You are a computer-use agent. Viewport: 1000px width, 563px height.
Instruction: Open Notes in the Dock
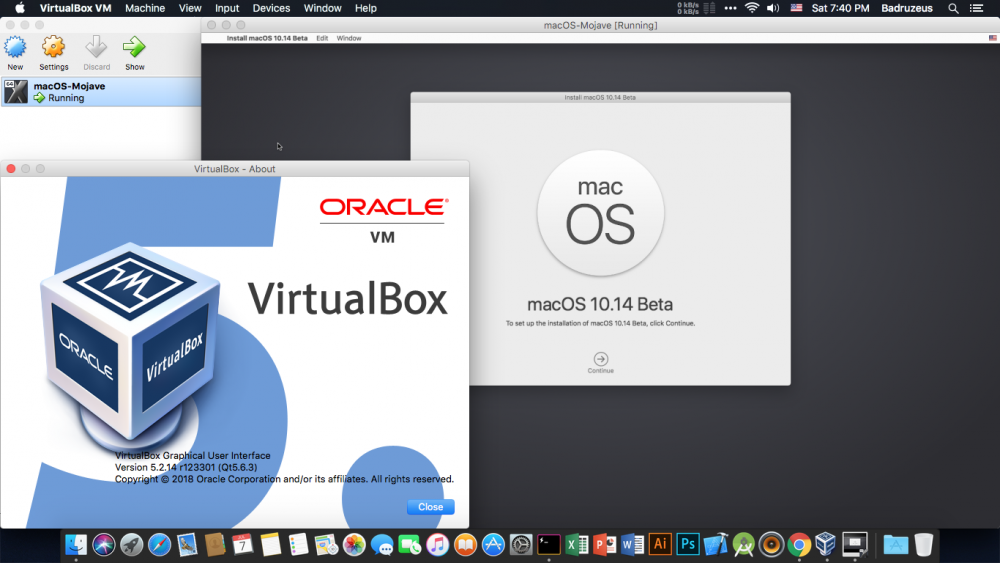point(270,545)
